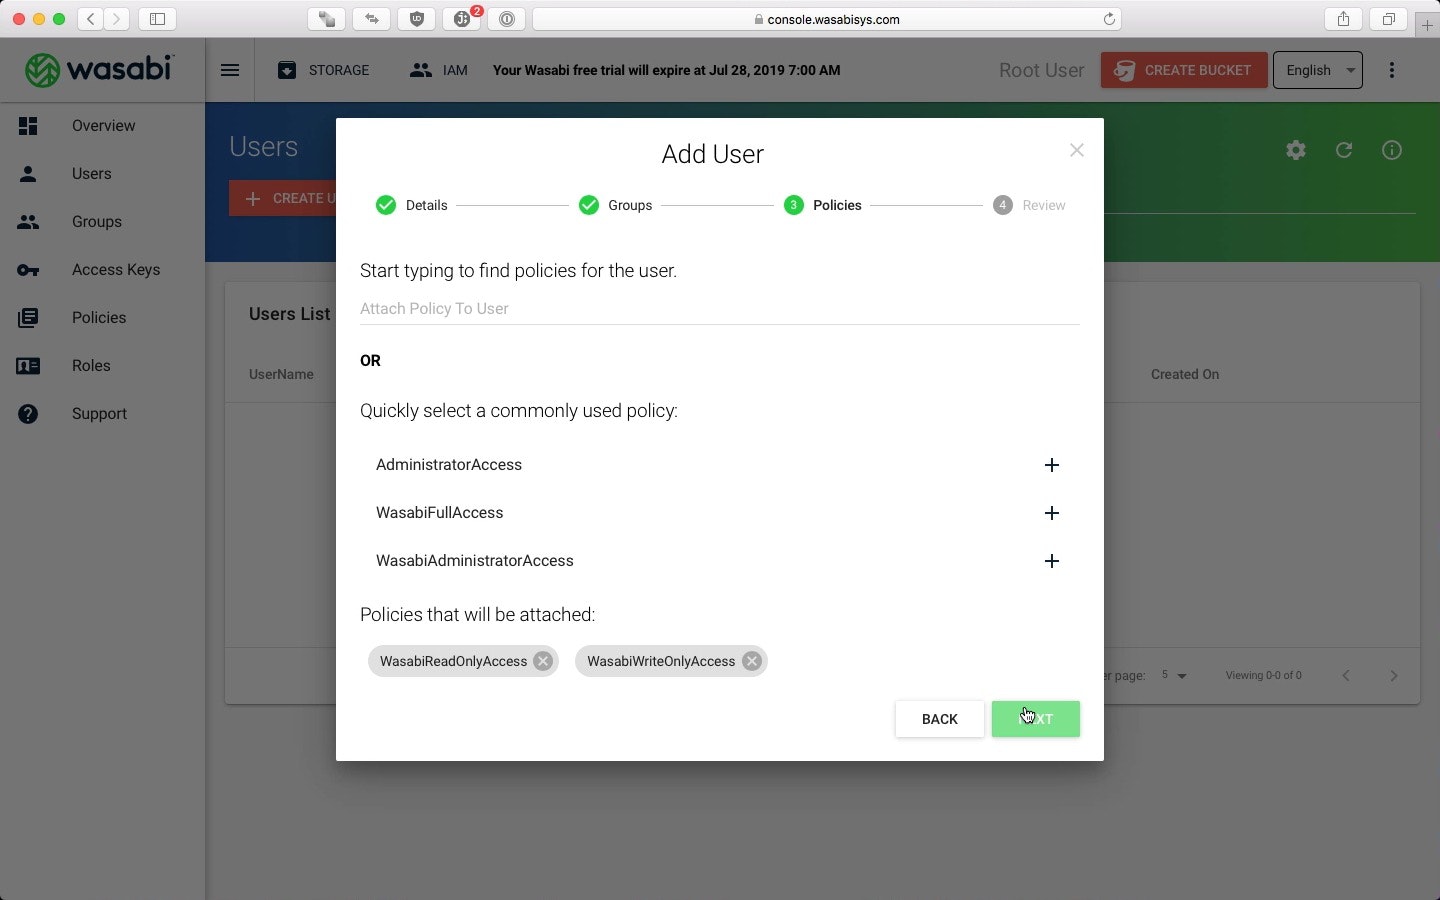Click the extension icon with red badge
The height and width of the screenshot is (900, 1440).
[463, 19]
